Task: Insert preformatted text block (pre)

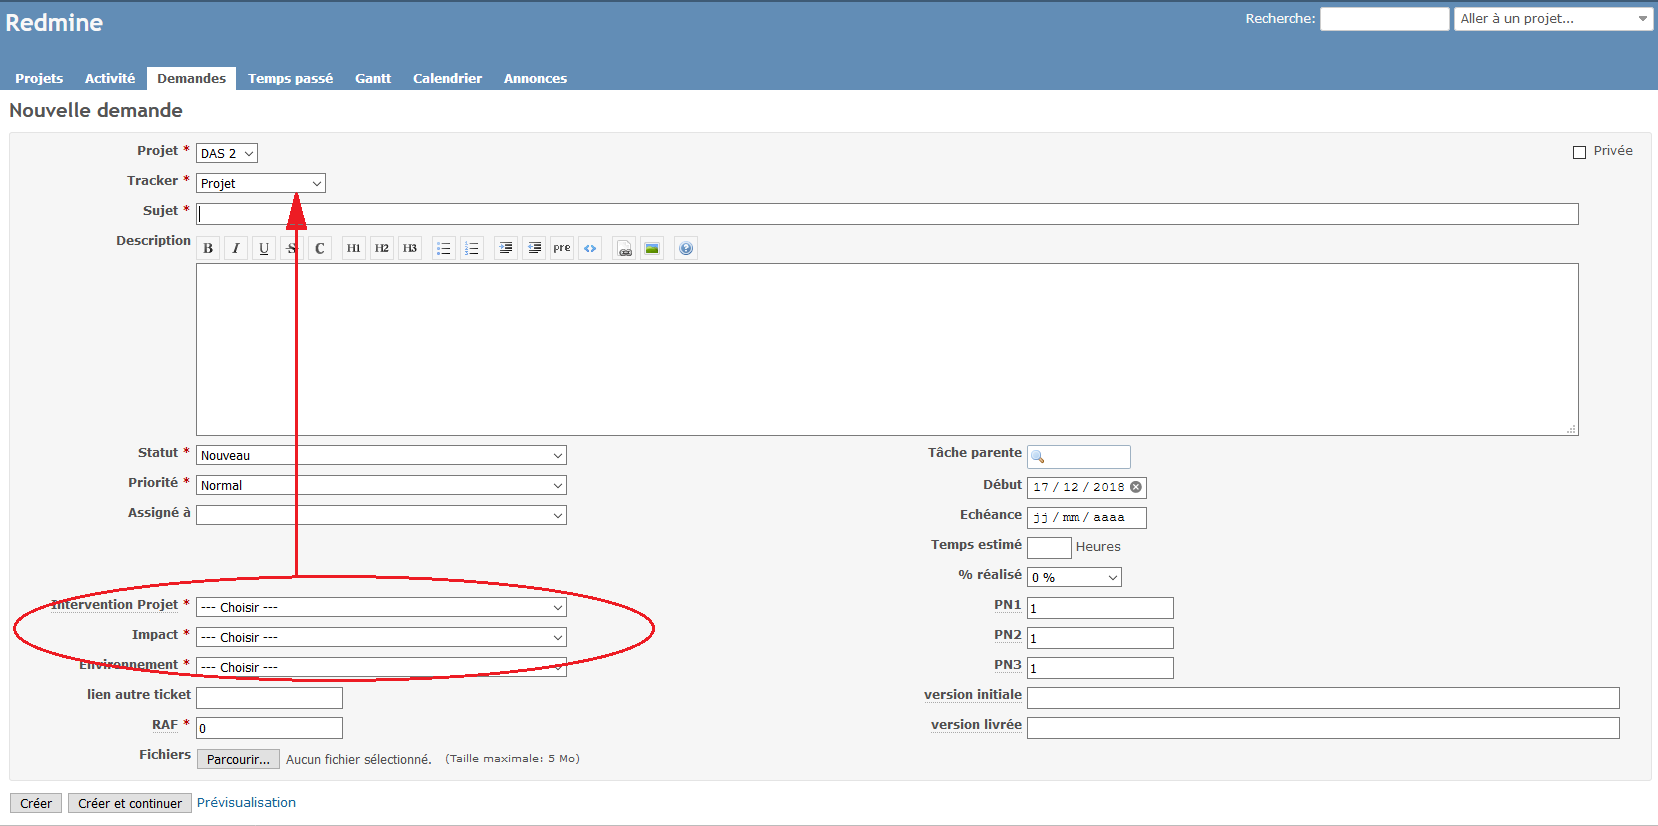Action: pos(562,248)
